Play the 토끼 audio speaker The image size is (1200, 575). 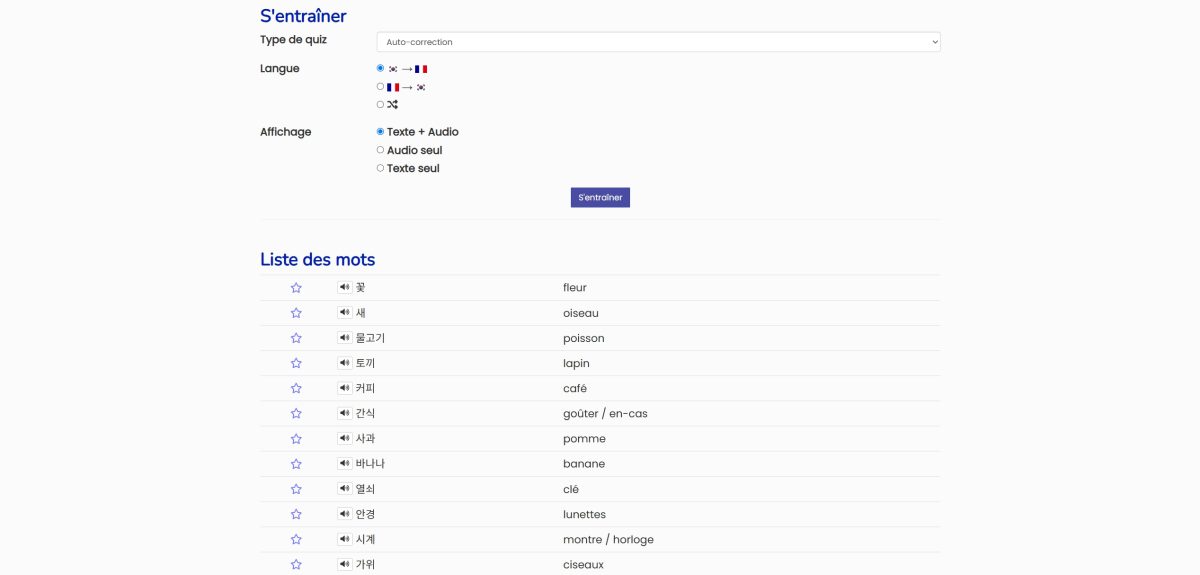coord(345,362)
